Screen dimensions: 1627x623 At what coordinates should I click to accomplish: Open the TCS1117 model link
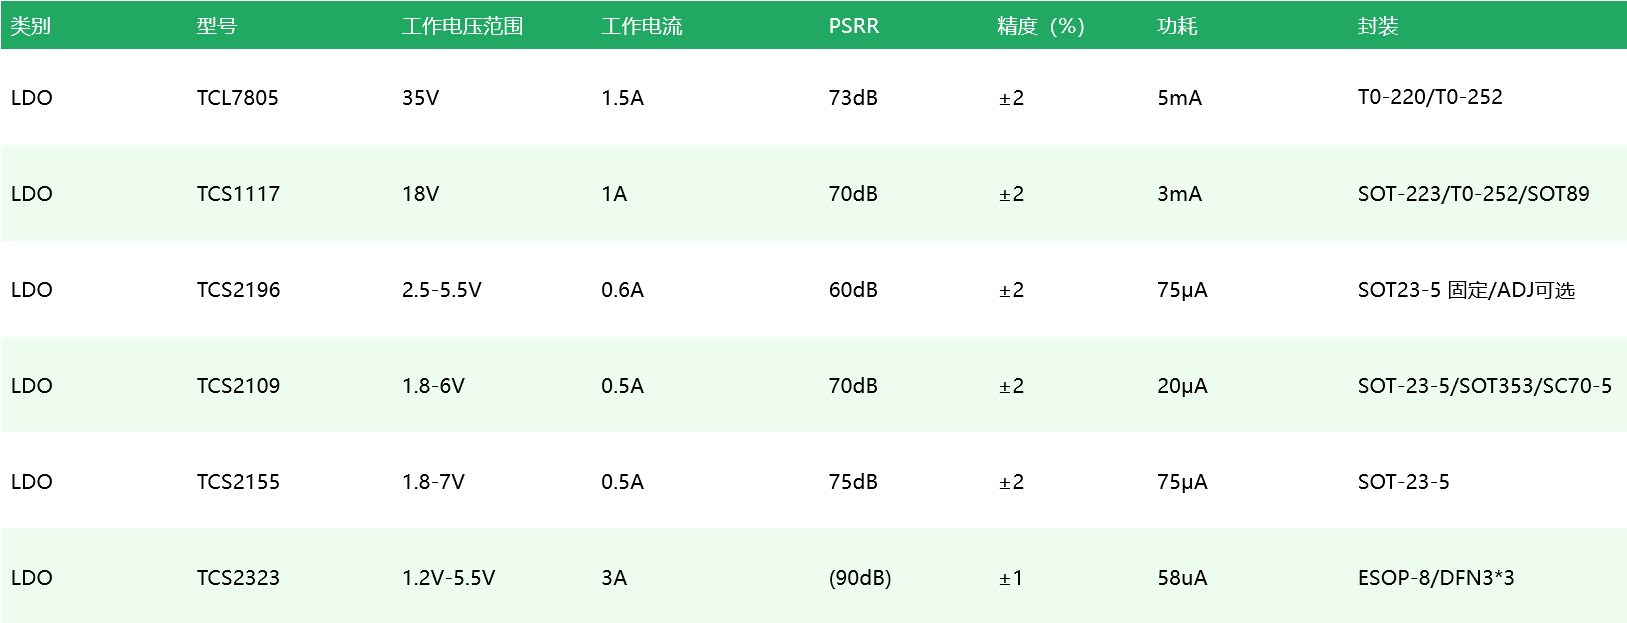tap(238, 194)
